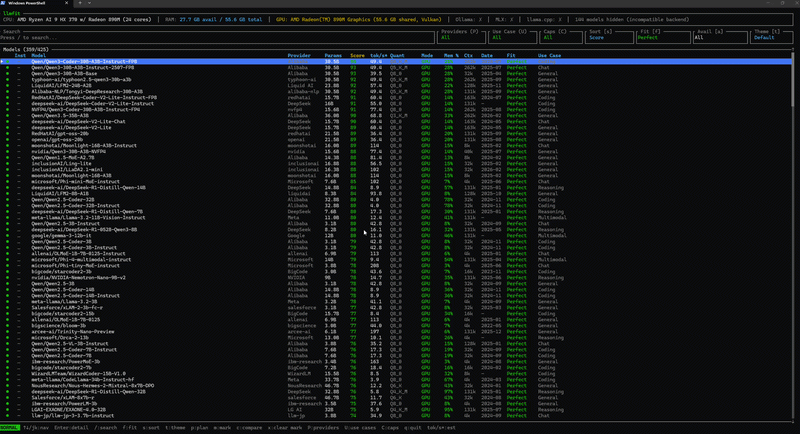Click the NORMAL mode indicator in status bar

point(10,428)
